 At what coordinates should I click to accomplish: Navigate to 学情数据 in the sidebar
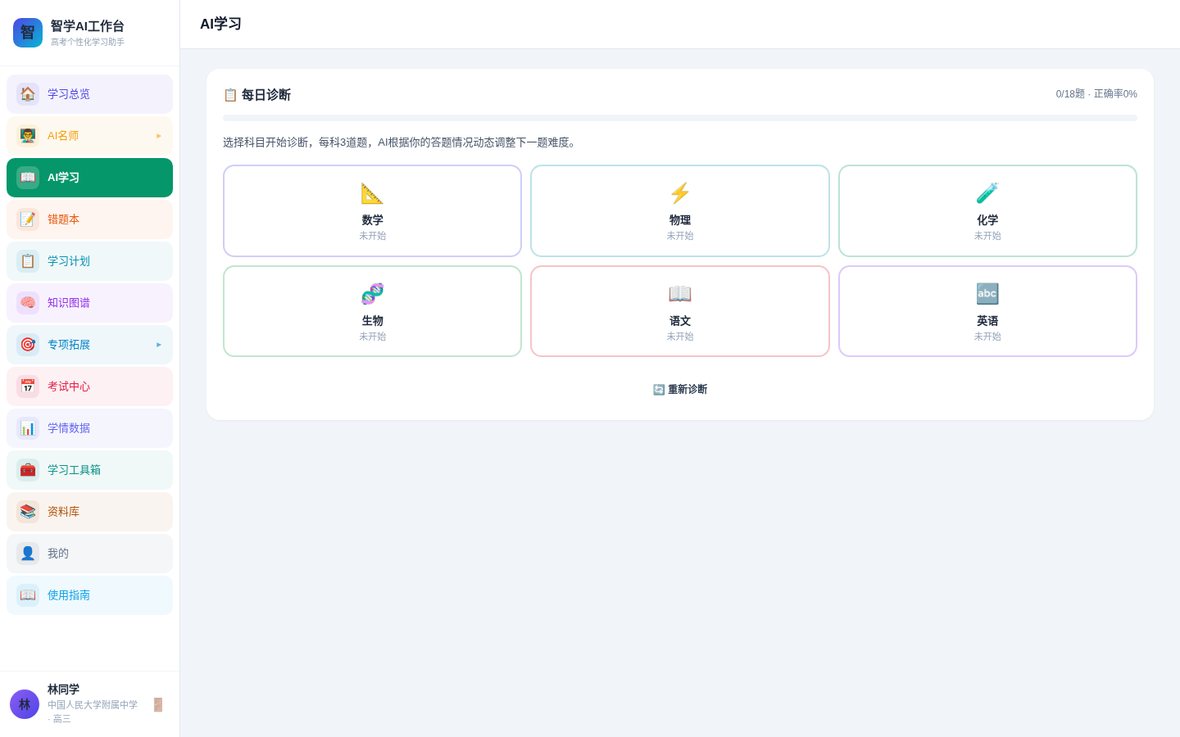[90, 428]
